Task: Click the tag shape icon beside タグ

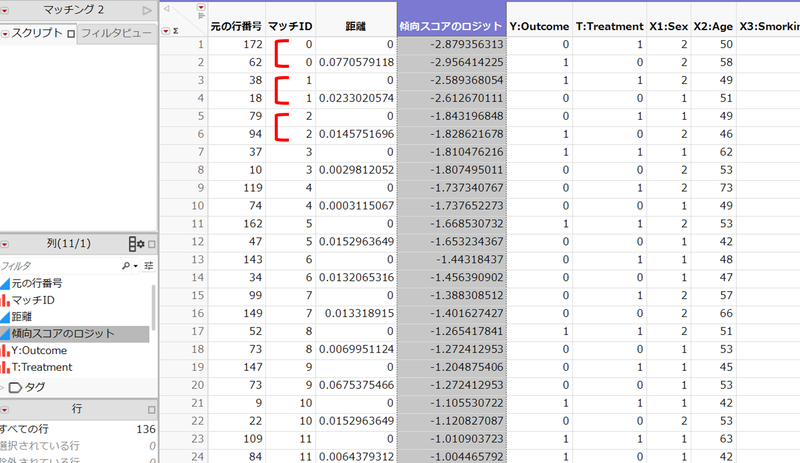Action: pyautogui.click(x=15, y=388)
